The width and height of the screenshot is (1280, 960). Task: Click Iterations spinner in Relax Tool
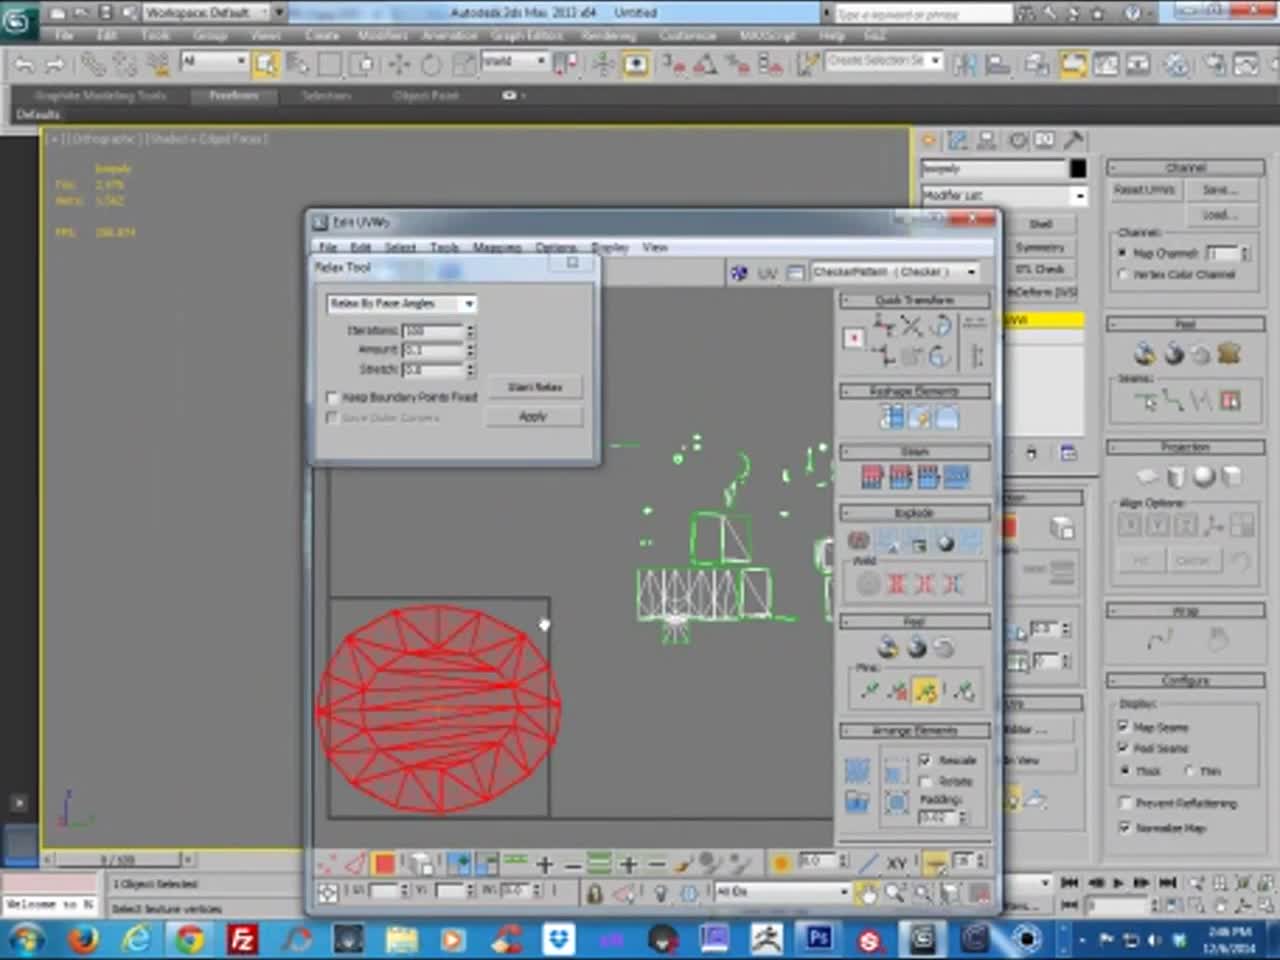coord(470,331)
